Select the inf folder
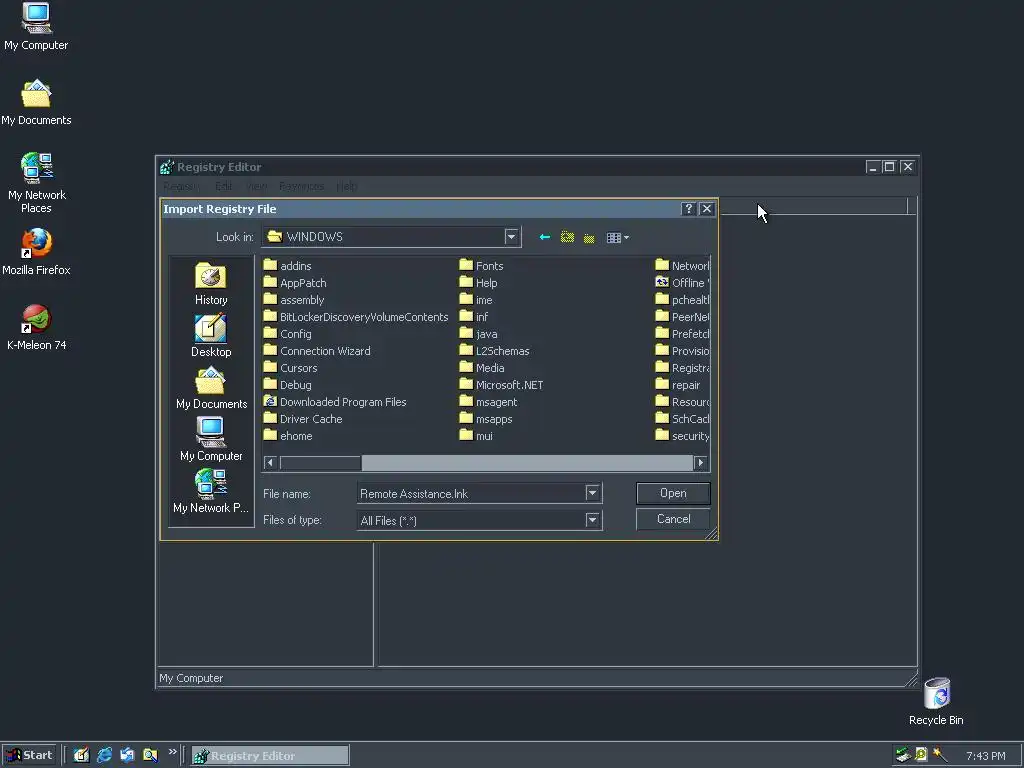 pyautogui.click(x=473, y=317)
